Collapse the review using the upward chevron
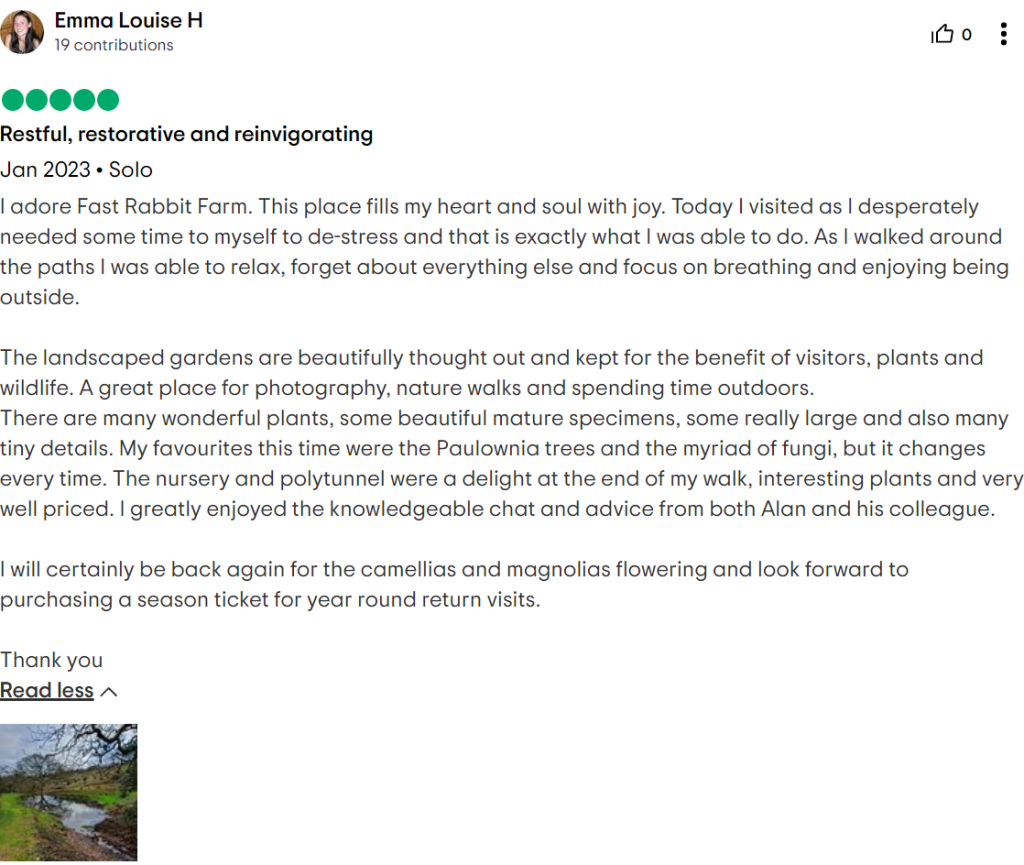Image resolution: width=1024 pixels, height=865 pixels. point(108,691)
